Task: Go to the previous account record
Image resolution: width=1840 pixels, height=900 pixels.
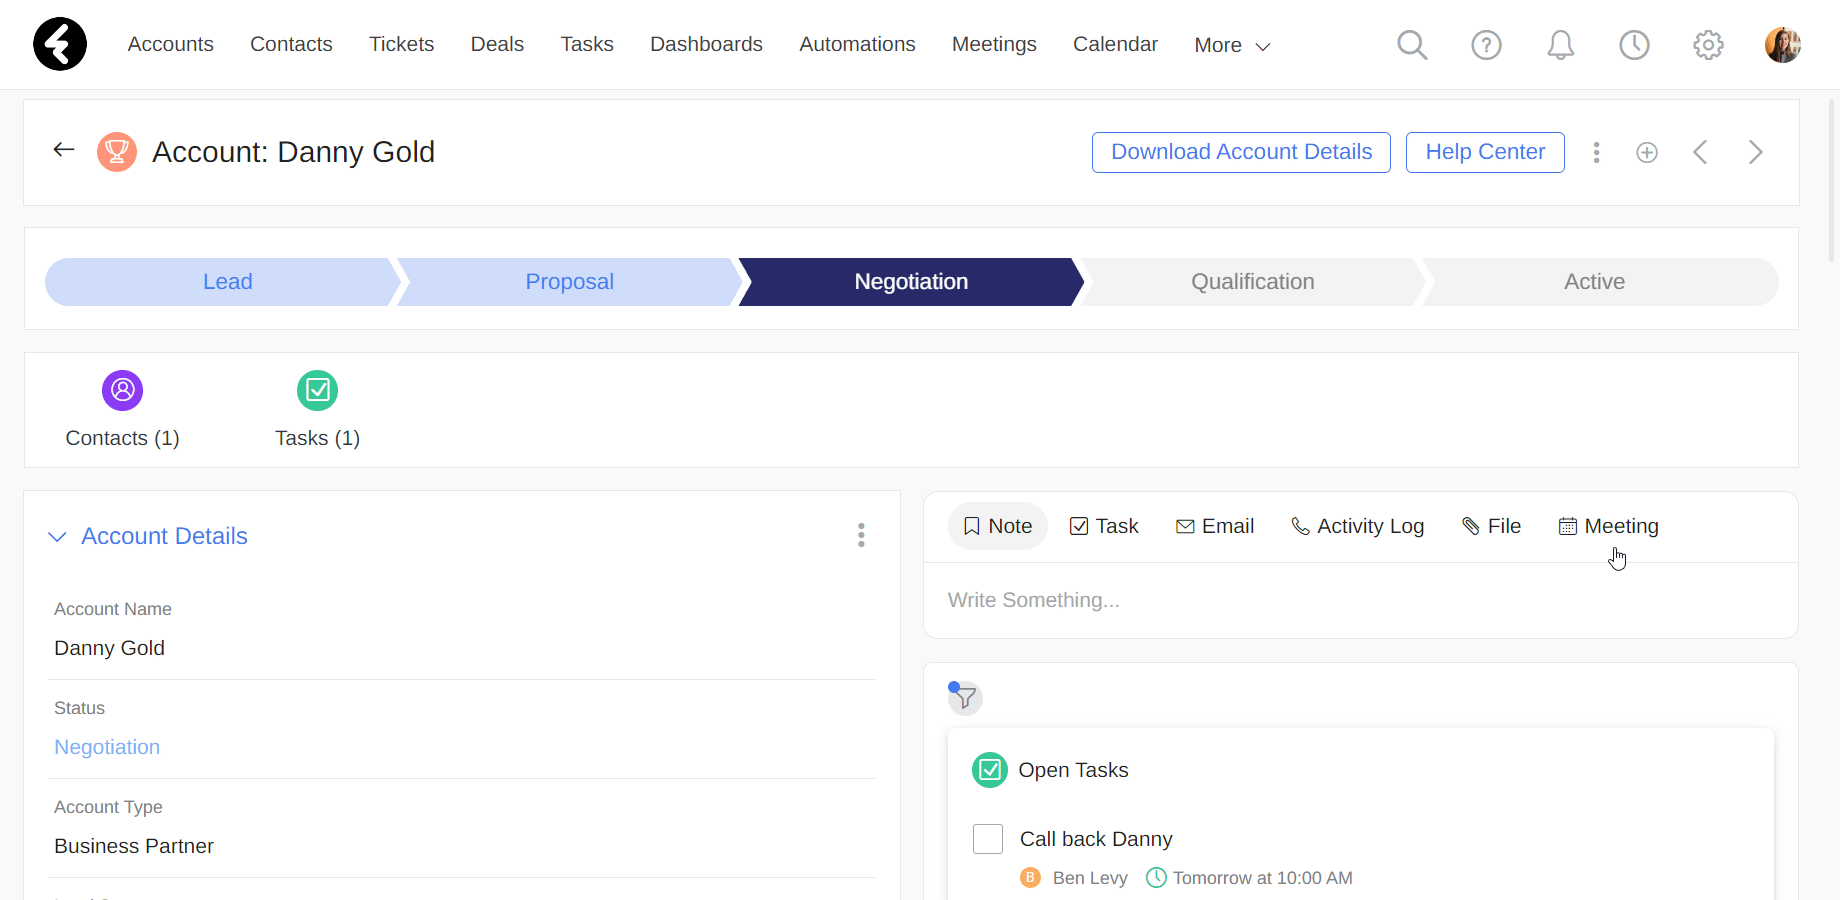Action: click(x=1700, y=152)
